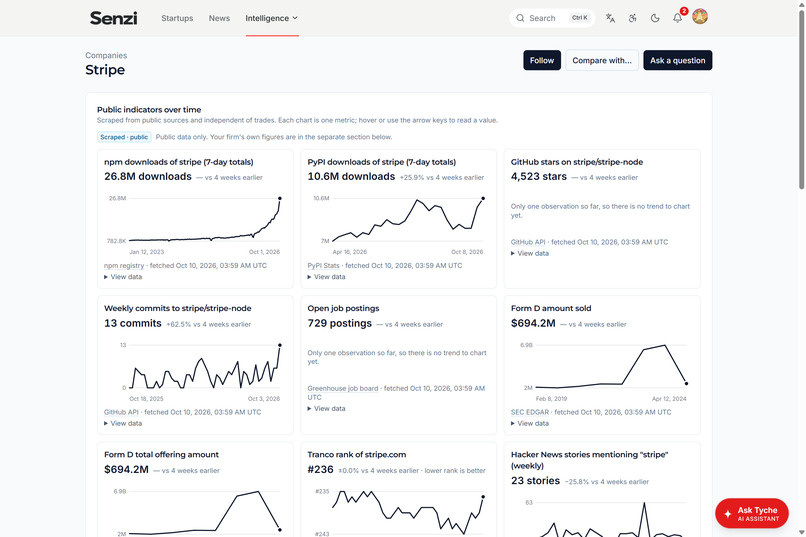Click the Ctrl K shortcut badge
Image resolution: width=806 pixels, height=537 pixels.
(580, 18)
